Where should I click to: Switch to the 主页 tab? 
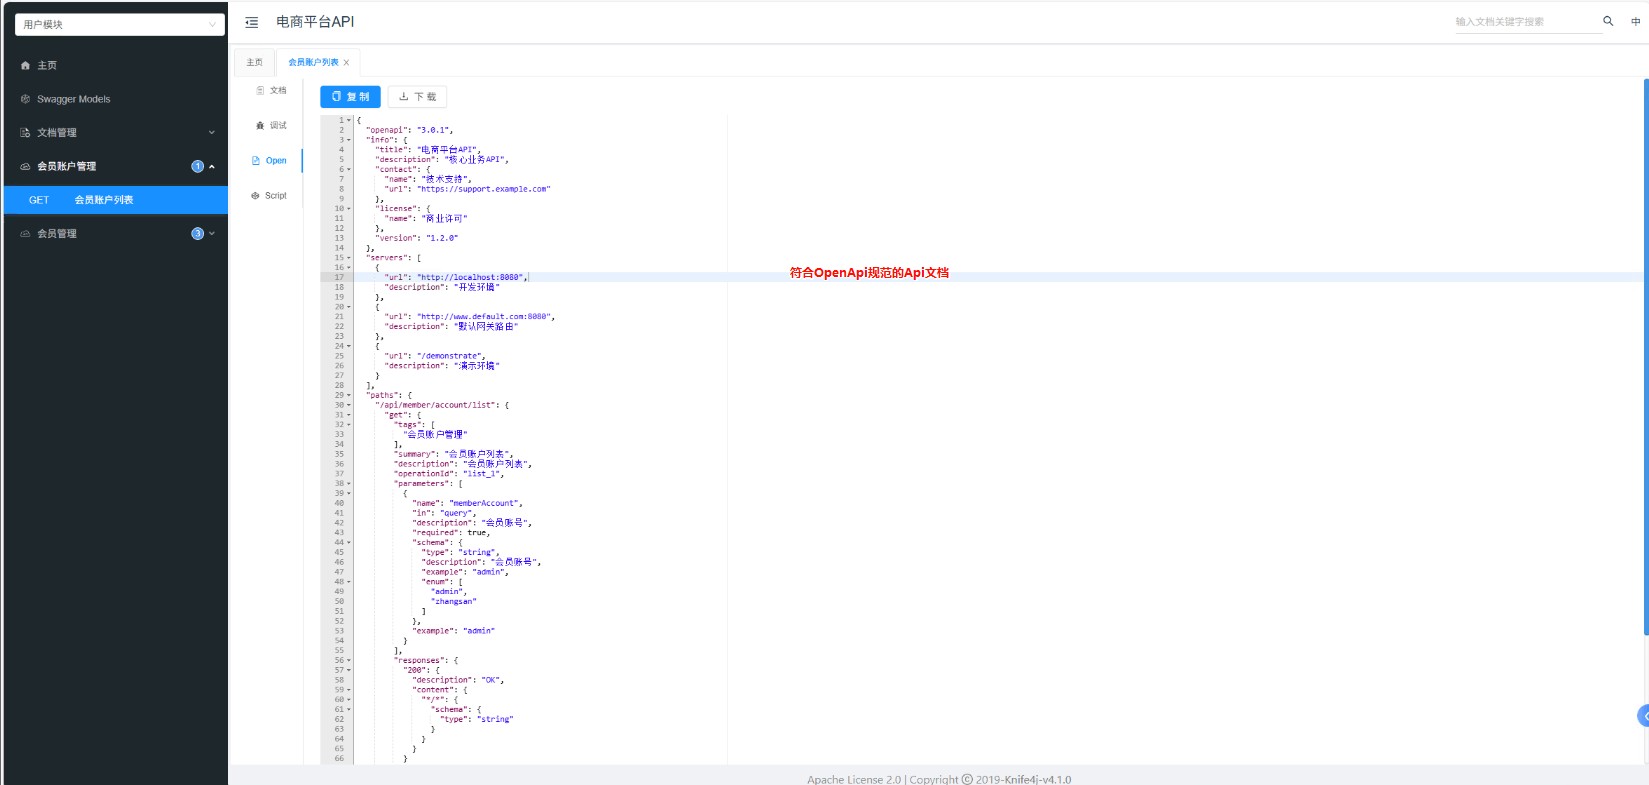coord(255,62)
